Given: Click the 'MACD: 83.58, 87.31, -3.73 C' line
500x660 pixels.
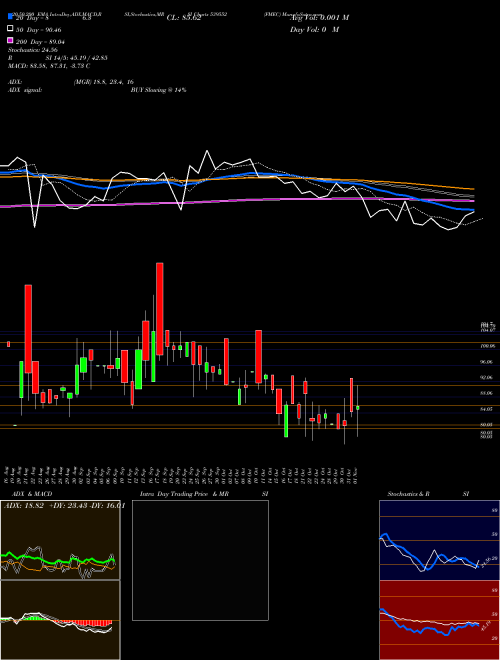Looking at the screenshot, I should (x=49, y=66).
